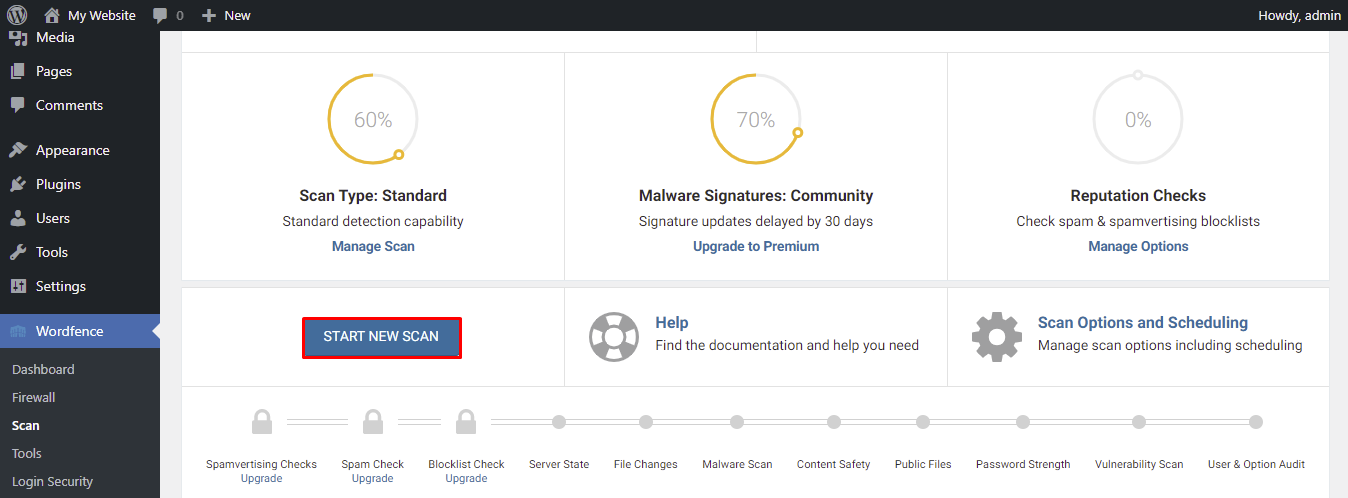Click the Users person icon

tap(18, 218)
